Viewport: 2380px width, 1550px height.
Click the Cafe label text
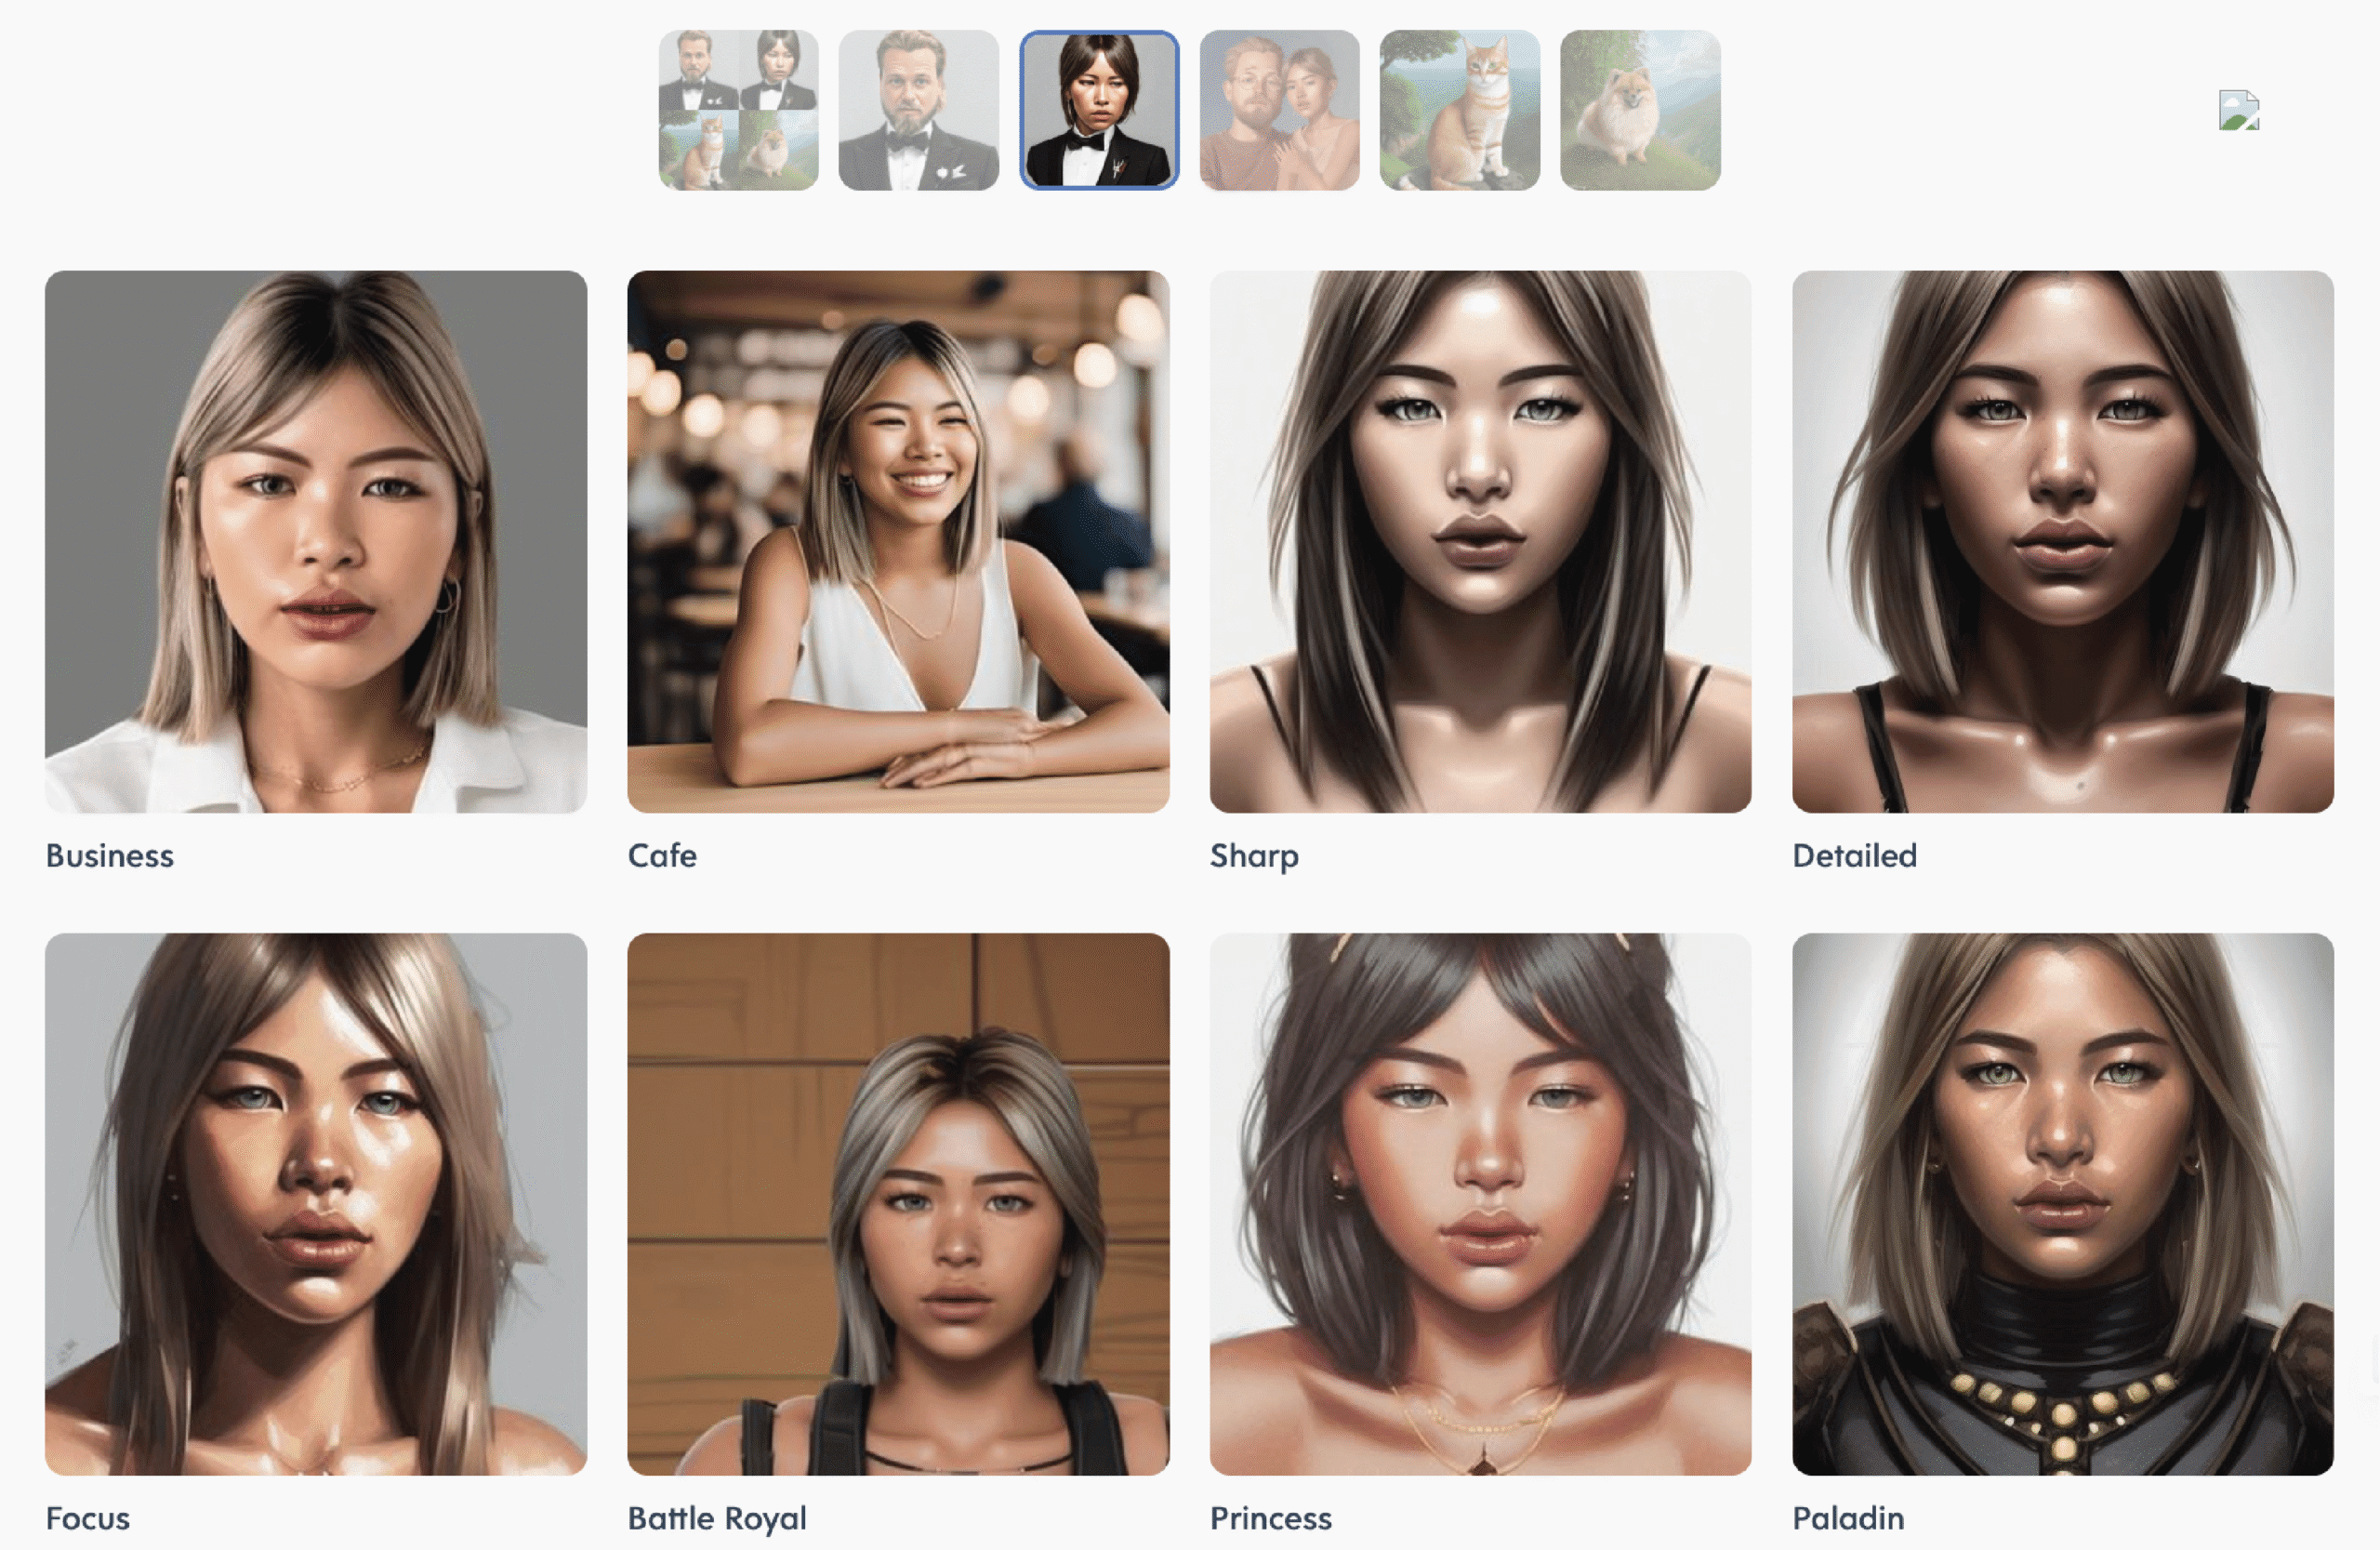coord(662,856)
